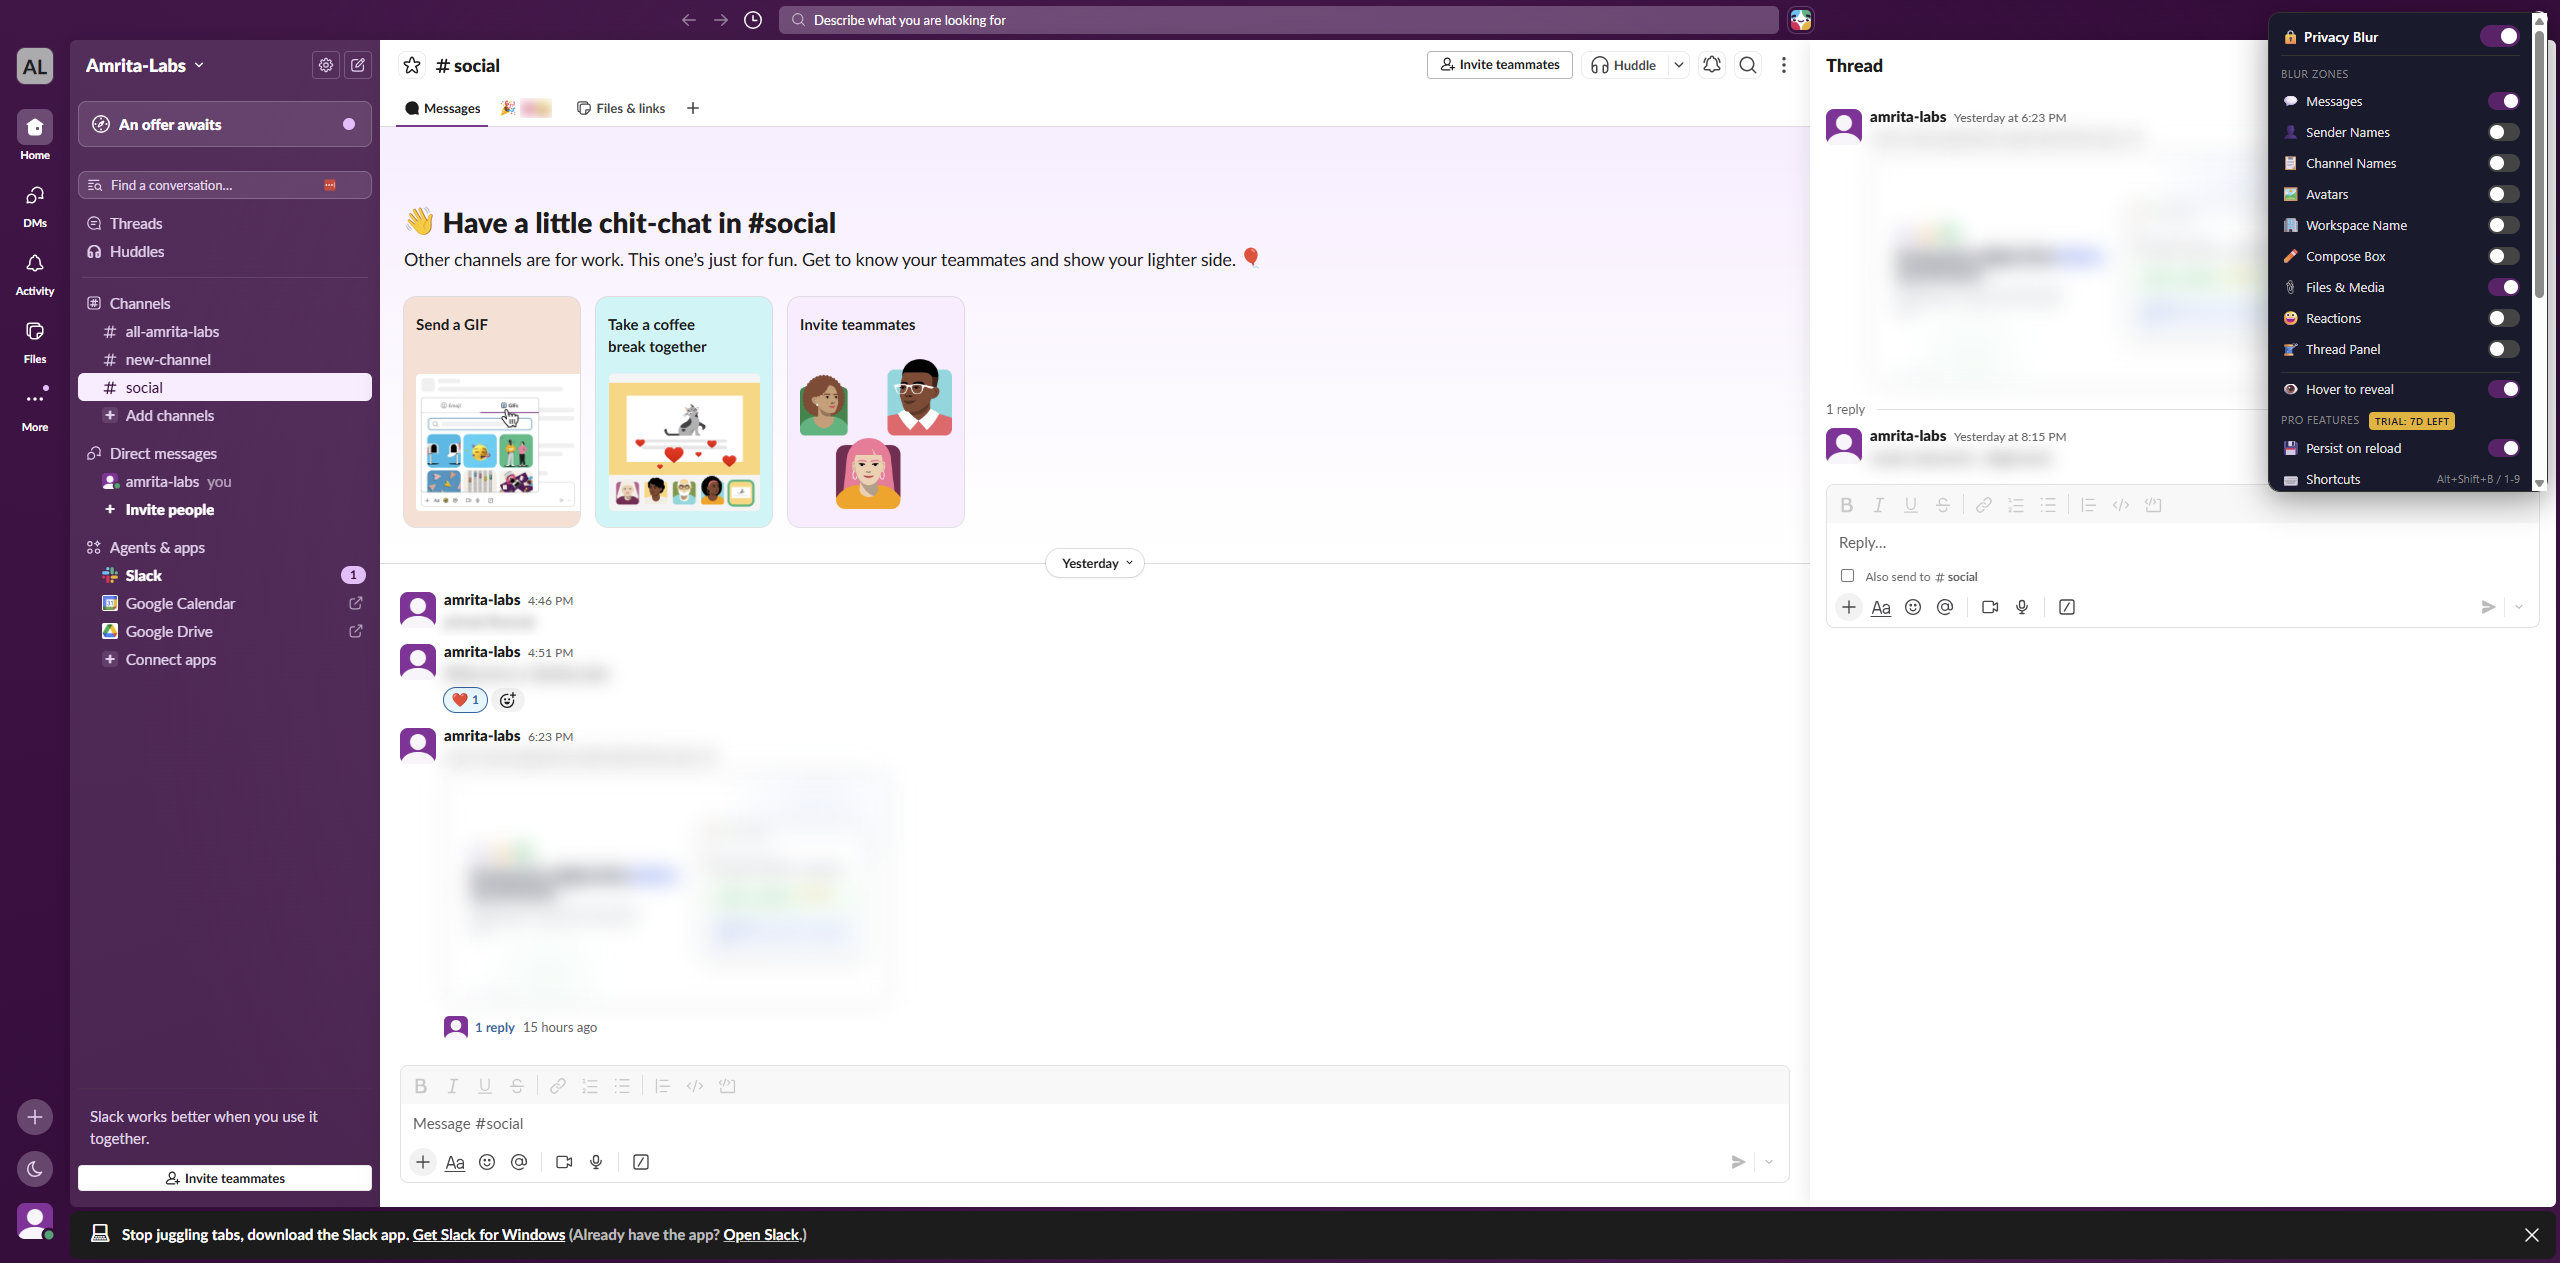
Task: Click the workspace settings gear icon
Action: click(x=326, y=65)
